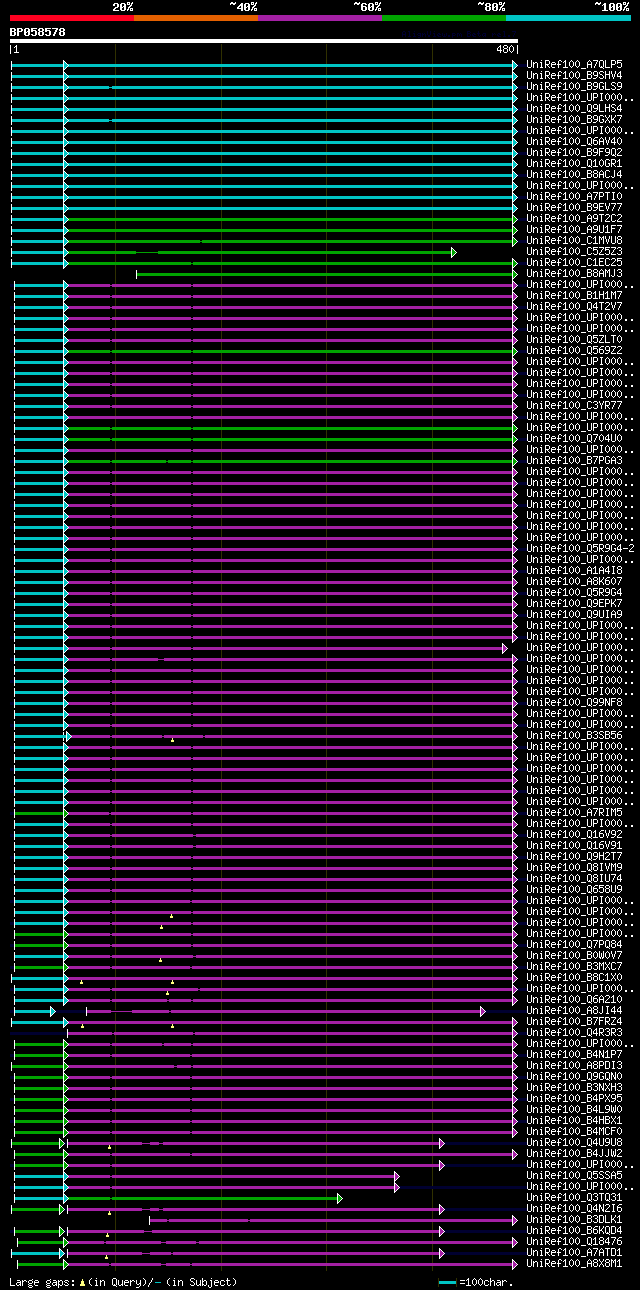Select UniRef100_Q10GR1 label
The height and width of the screenshot is (1290, 640).
point(574,163)
